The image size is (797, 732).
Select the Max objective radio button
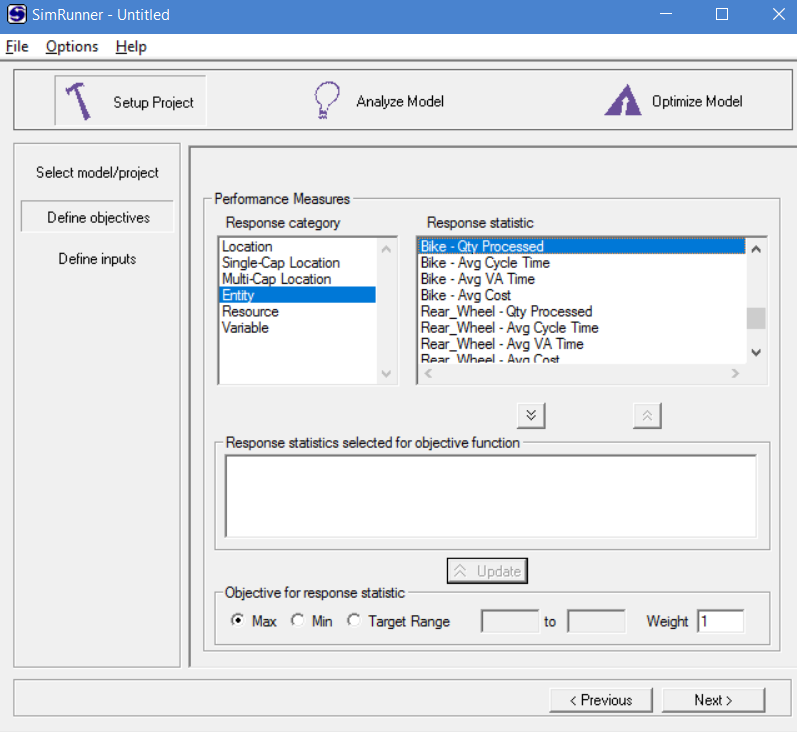pyautogui.click(x=237, y=621)
